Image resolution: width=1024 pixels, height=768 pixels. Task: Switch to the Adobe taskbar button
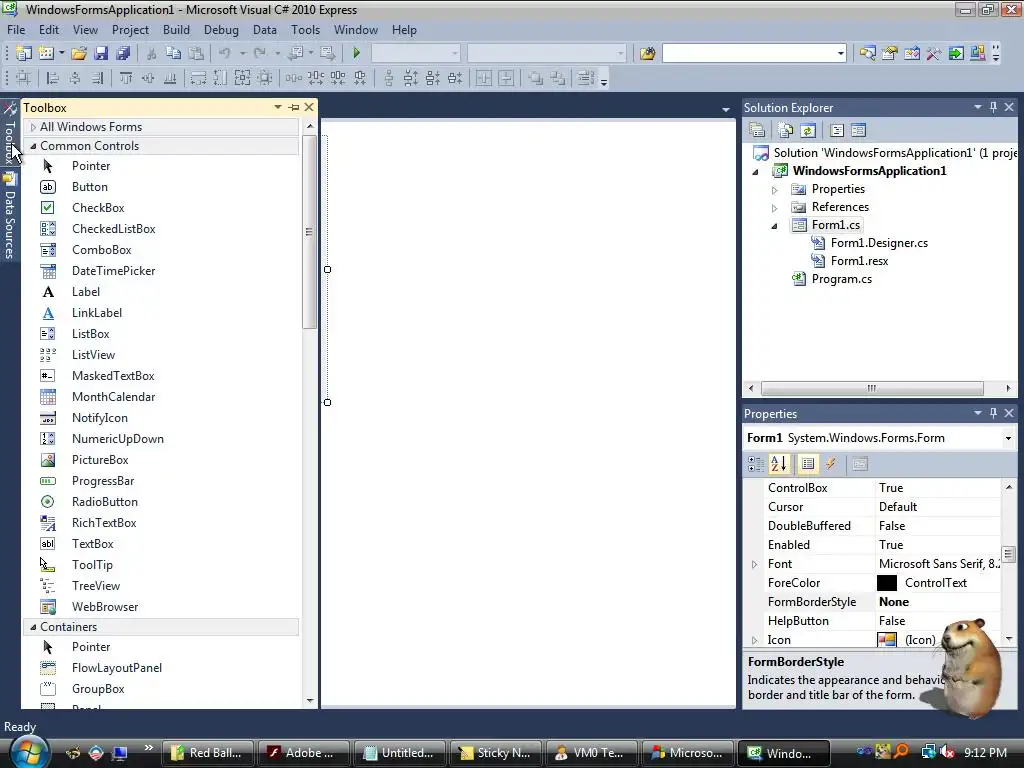[302, 753]
